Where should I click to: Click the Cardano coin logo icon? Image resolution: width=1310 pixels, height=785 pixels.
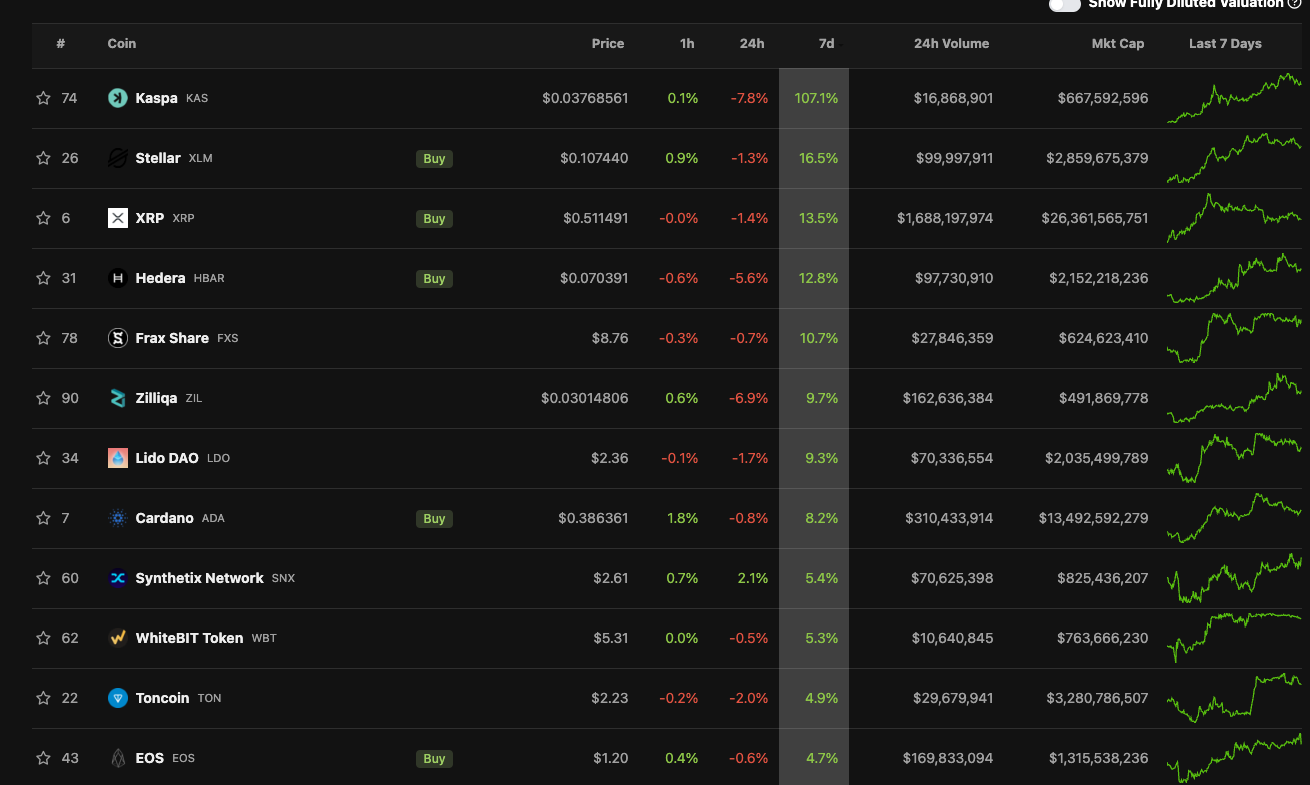click(118, 518)
